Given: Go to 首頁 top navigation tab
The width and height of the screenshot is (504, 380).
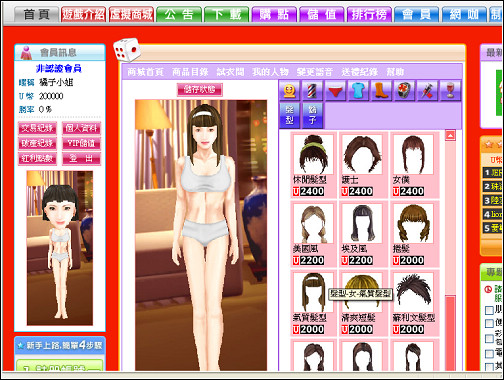Looking at the screenshot, I should tap(37, 15).
